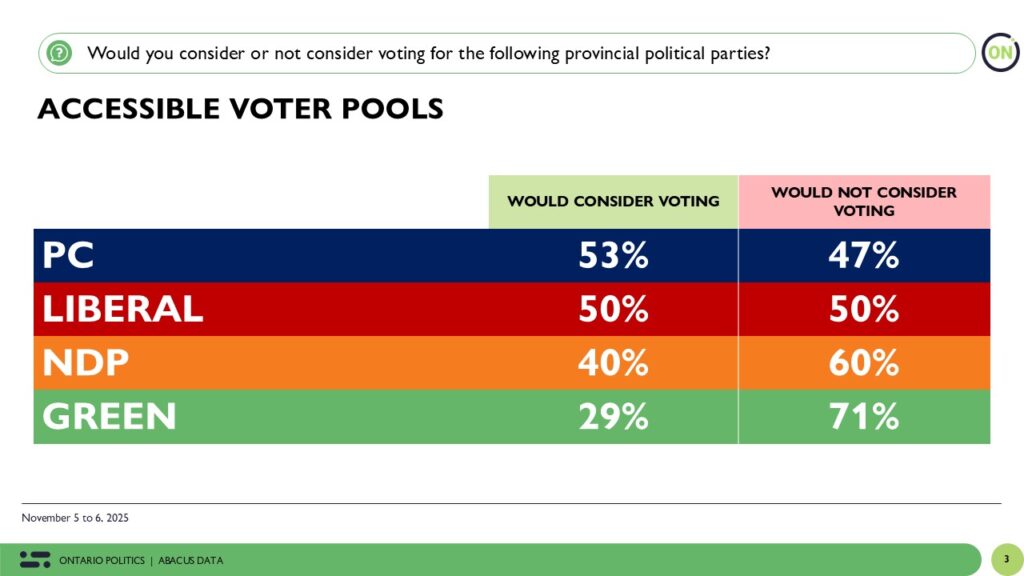This screenshot has width=1024, height=576.
Task: Select the survey question text at top
Action: (428, 53)
